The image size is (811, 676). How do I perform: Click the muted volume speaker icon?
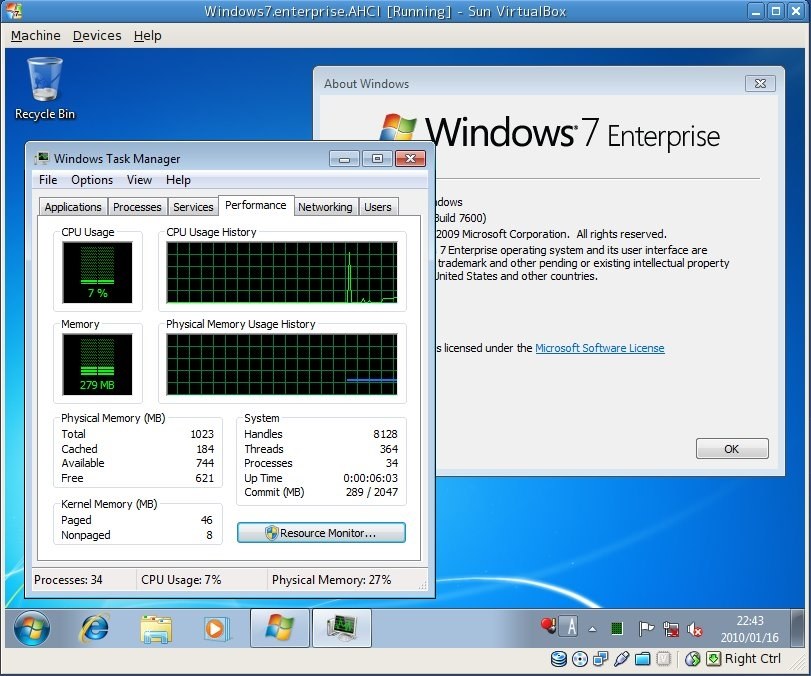694,629
